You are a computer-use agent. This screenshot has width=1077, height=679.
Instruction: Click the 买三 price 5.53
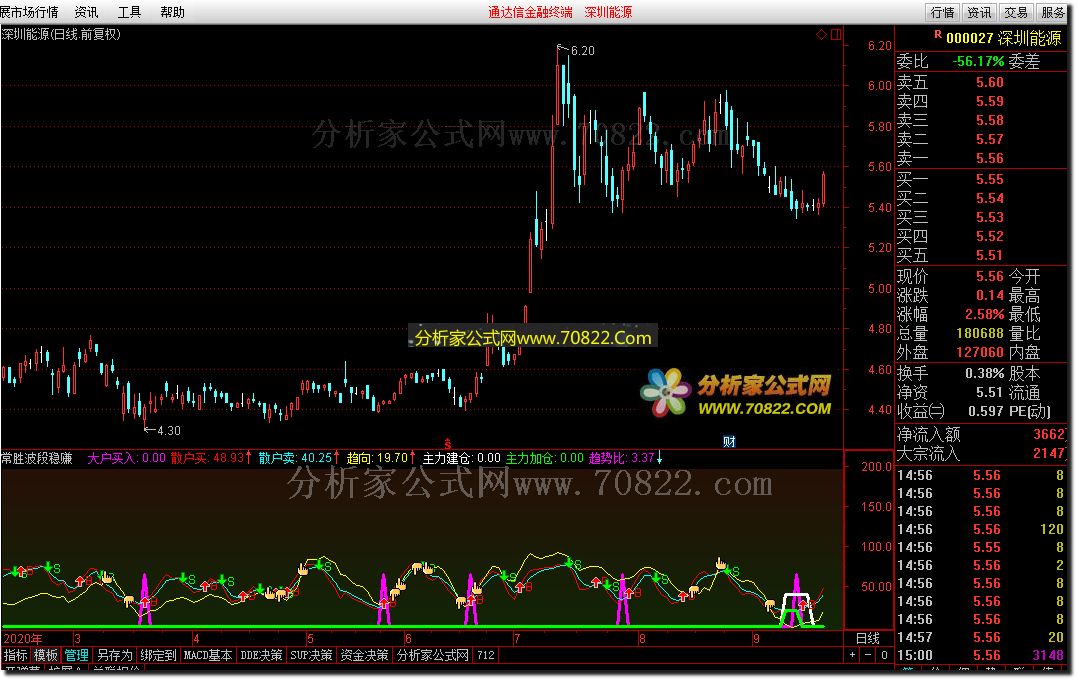(x=990, y=218)
